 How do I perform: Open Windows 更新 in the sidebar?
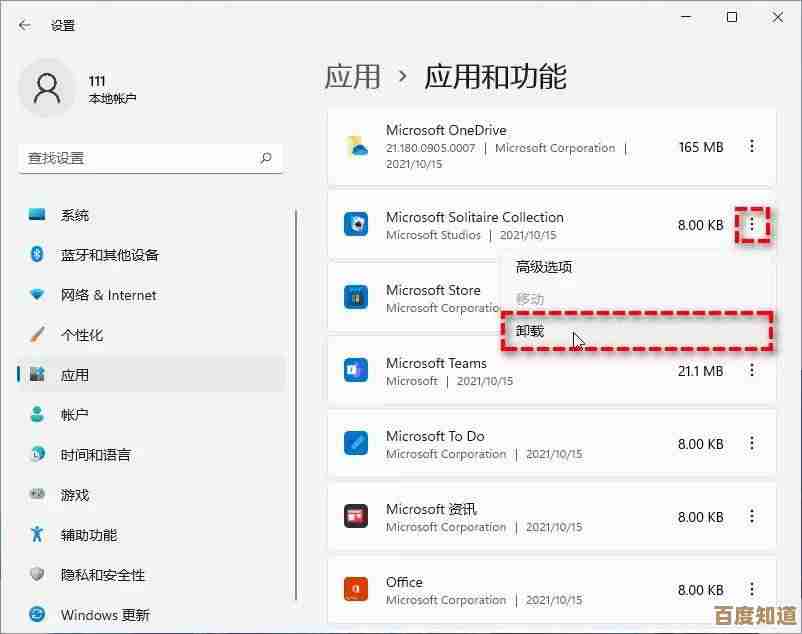[x=104, y=615]
